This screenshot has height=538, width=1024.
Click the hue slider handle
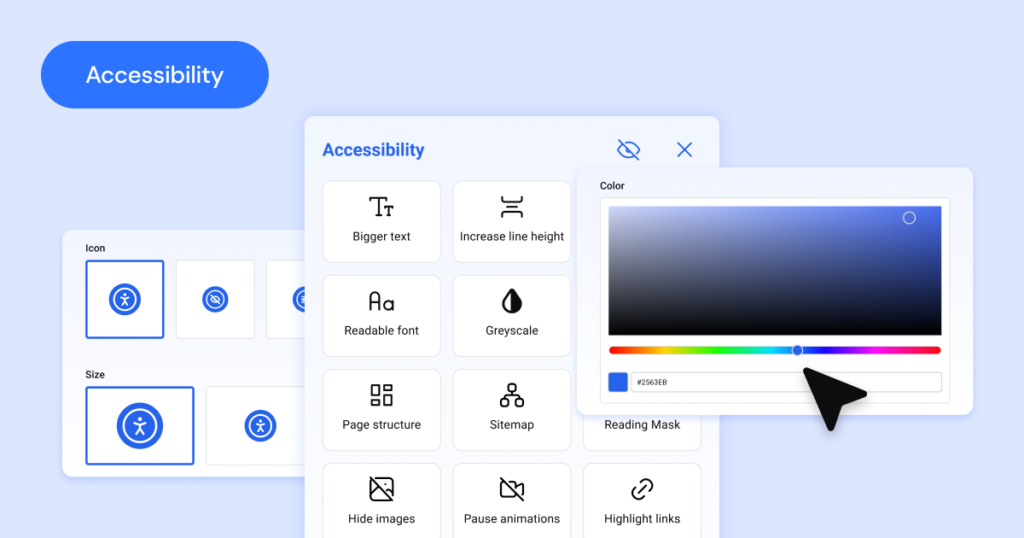797,350
